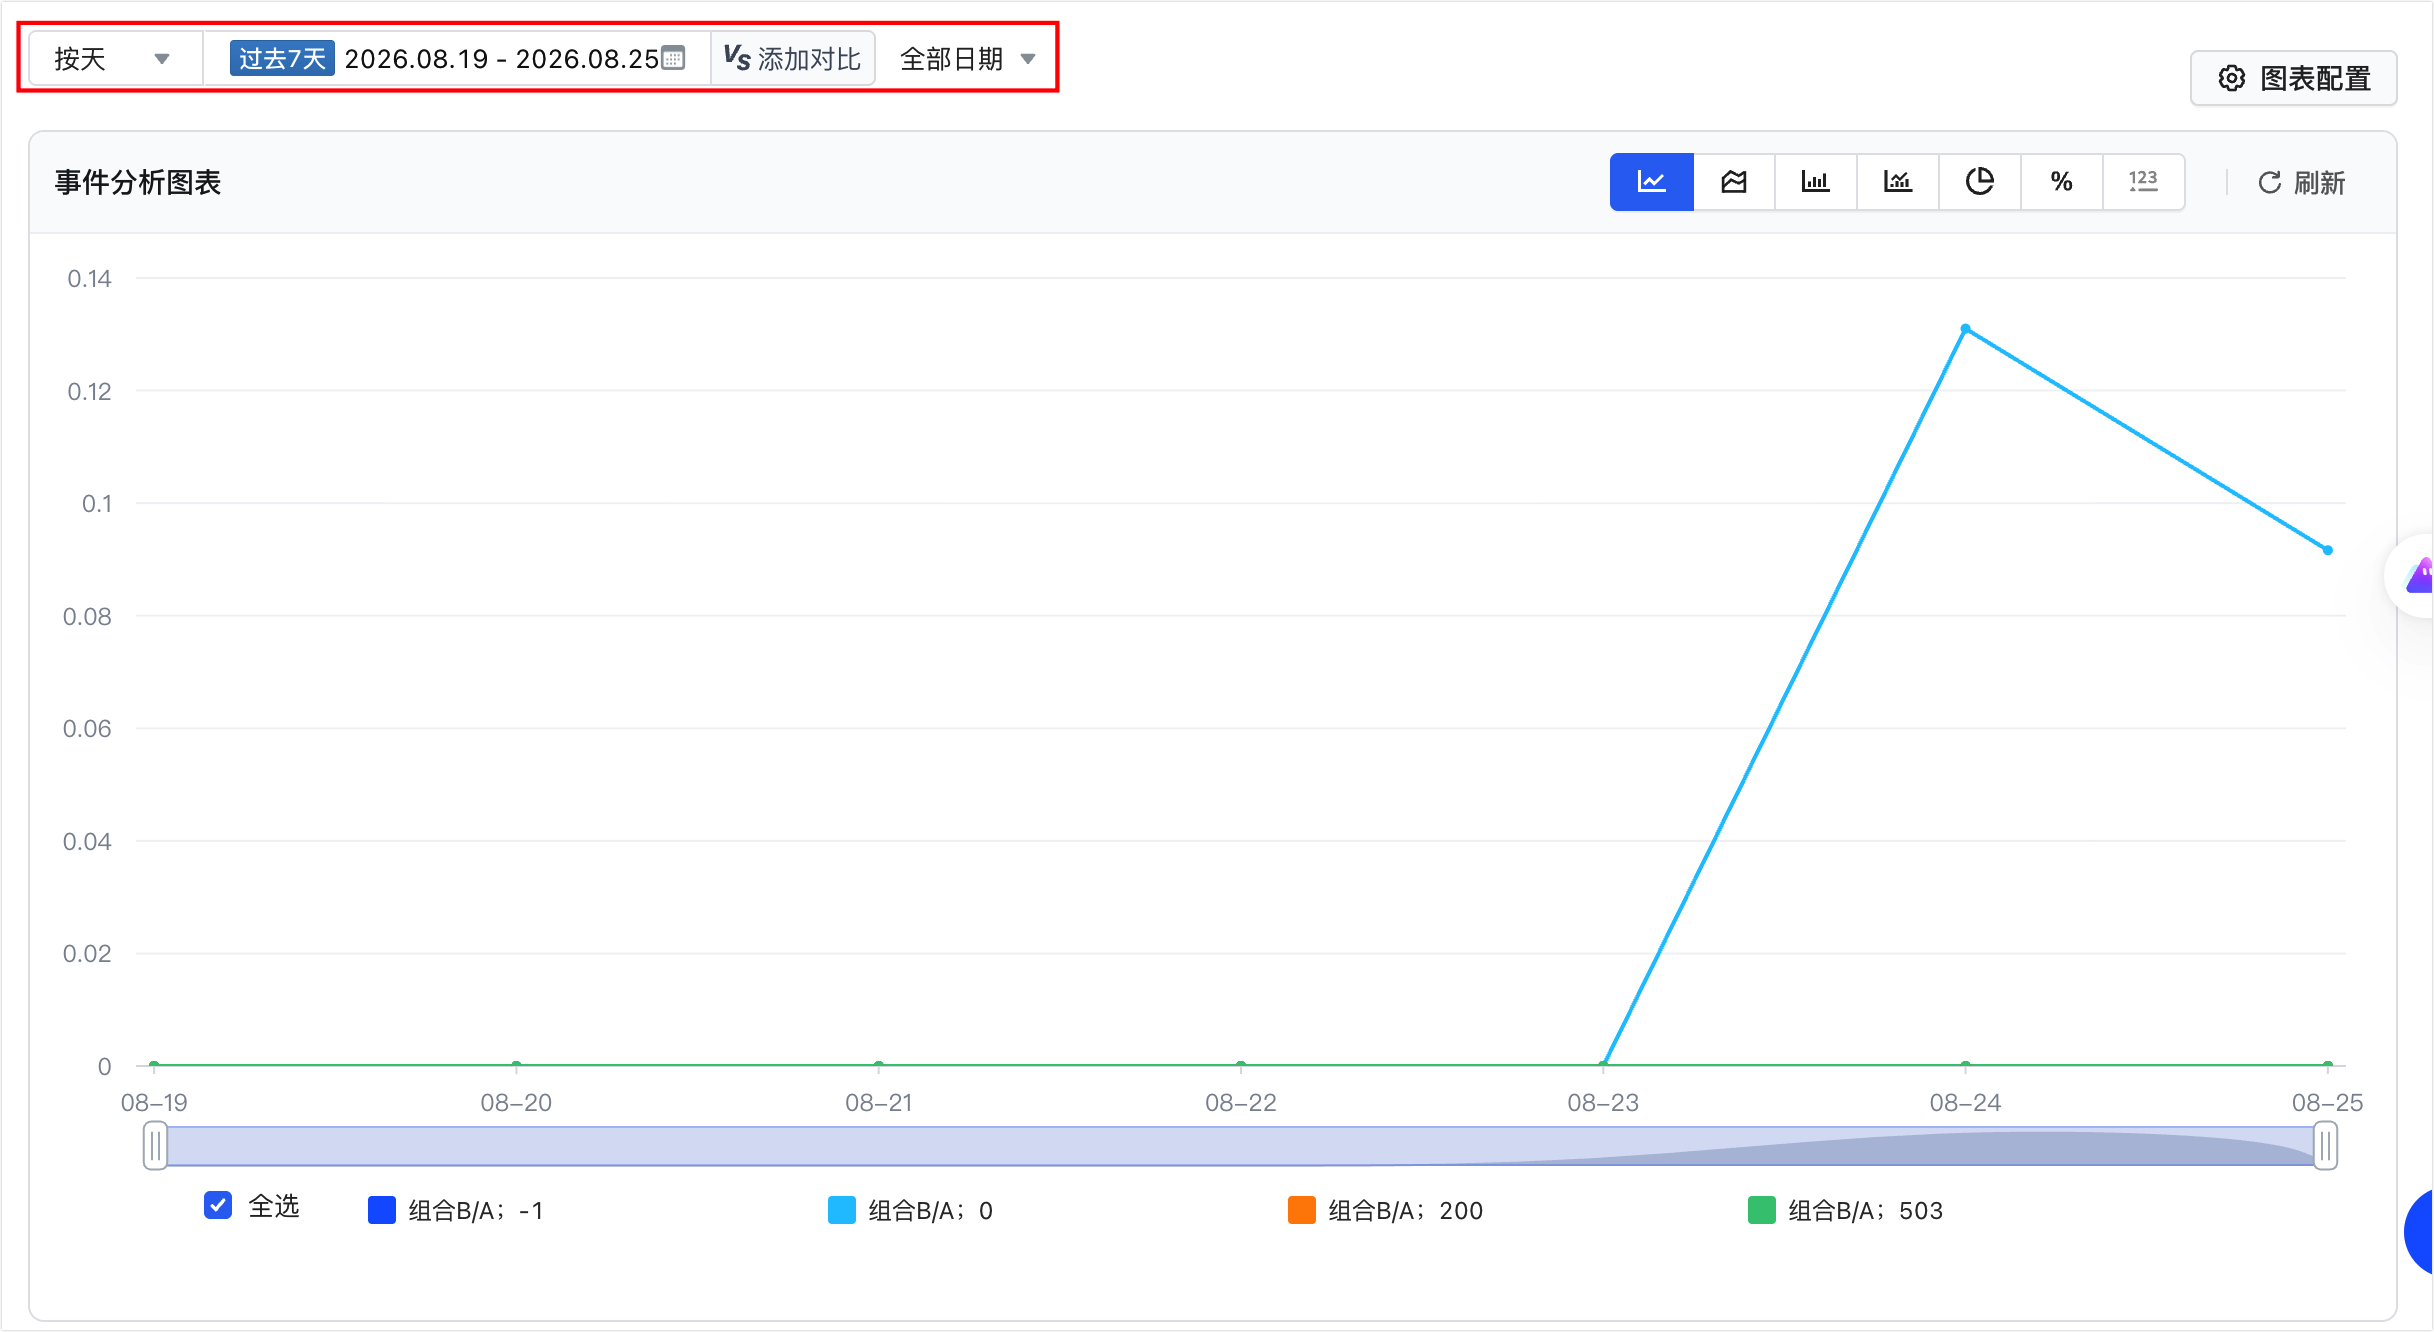
Task: Switch to area chart view
Action: 1734,182
